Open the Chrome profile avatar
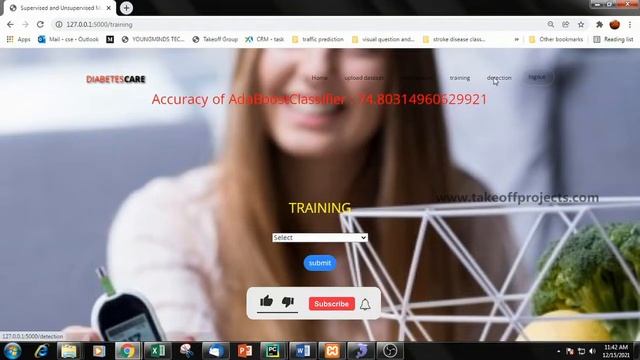The height and width of the screenshot is (360, 640). tap(615, 24)
